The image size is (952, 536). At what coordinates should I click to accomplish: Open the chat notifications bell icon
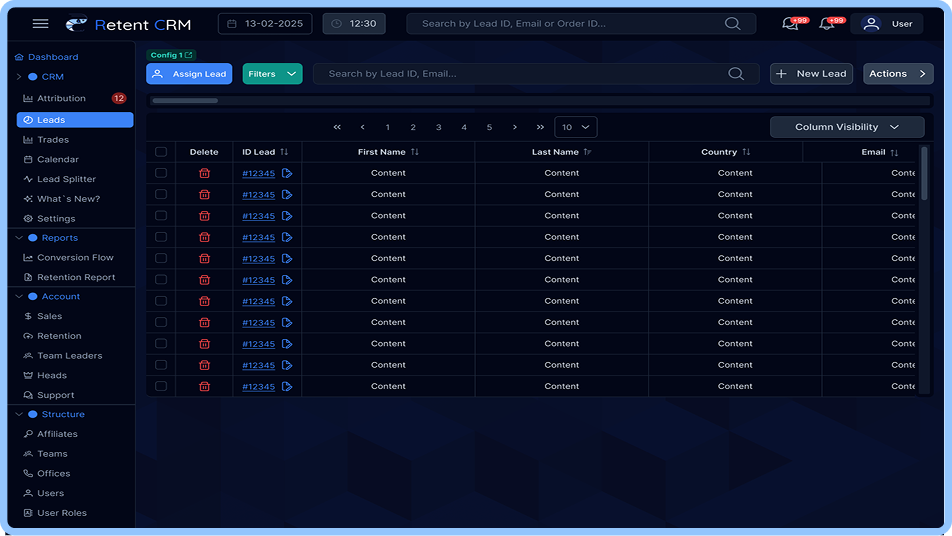(x=790, y=24)
